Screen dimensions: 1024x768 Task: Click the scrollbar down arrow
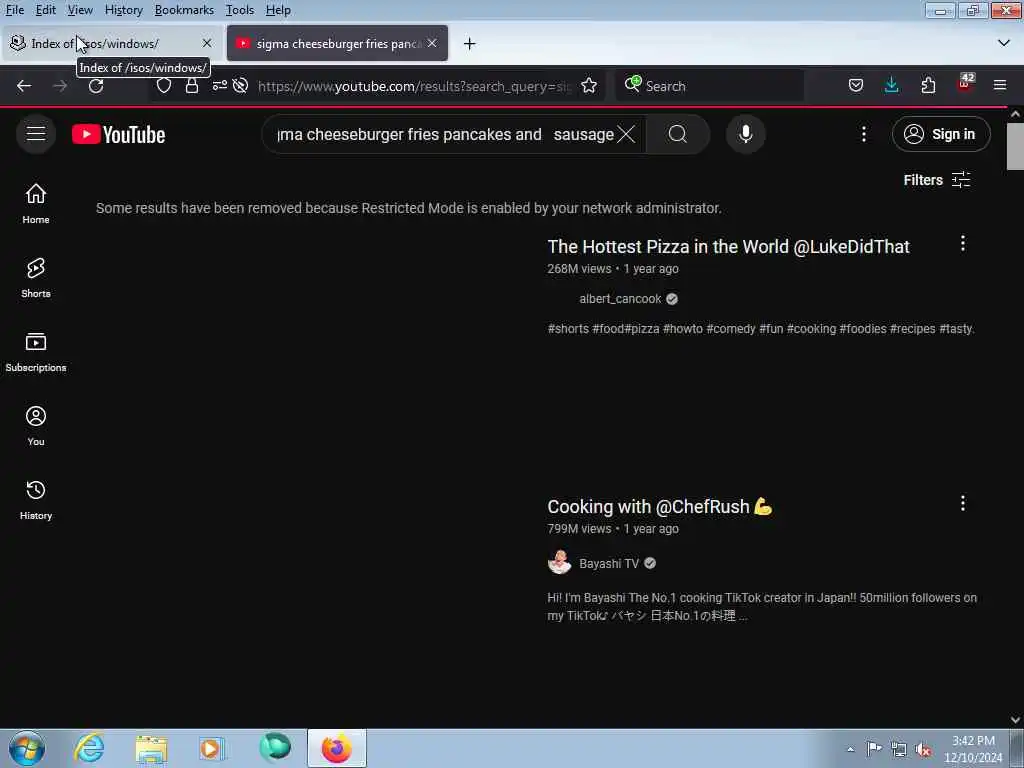[1015, 720]
